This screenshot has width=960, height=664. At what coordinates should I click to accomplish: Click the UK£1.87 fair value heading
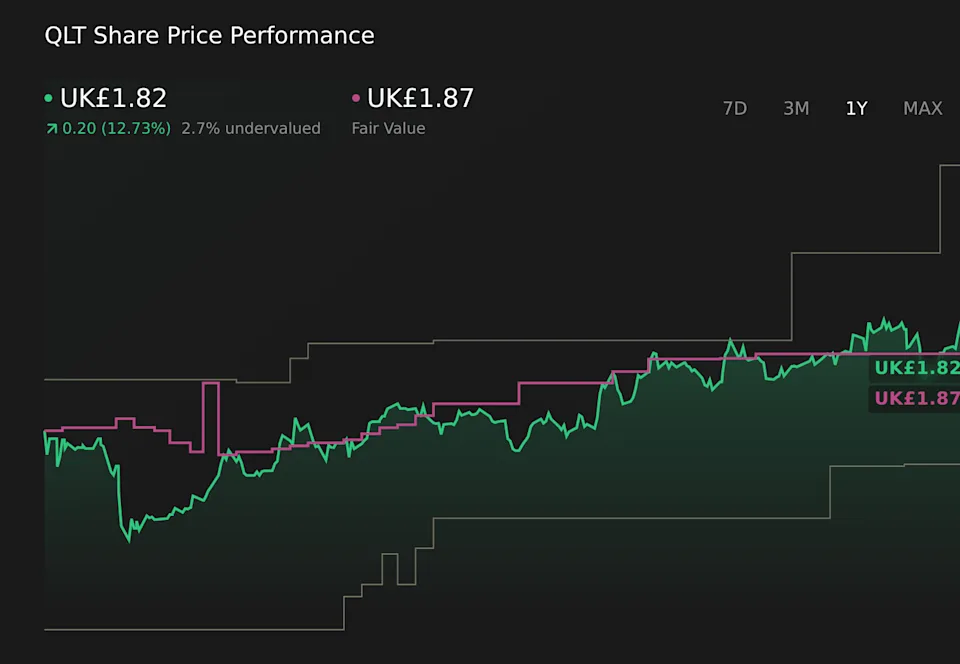(420, 98)
